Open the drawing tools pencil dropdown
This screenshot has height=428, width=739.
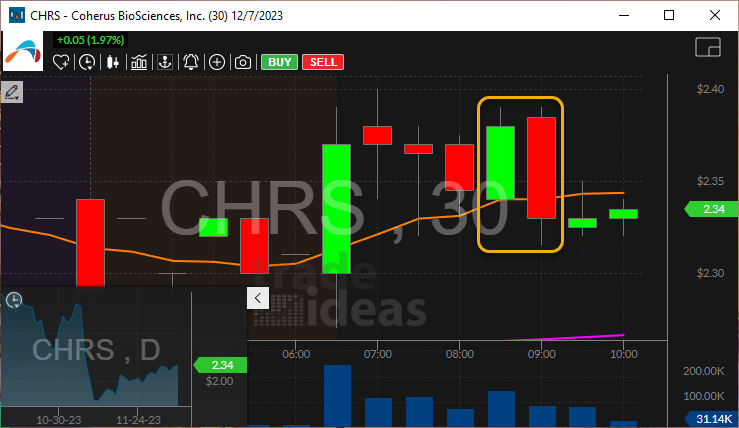(x=12, y=92)
